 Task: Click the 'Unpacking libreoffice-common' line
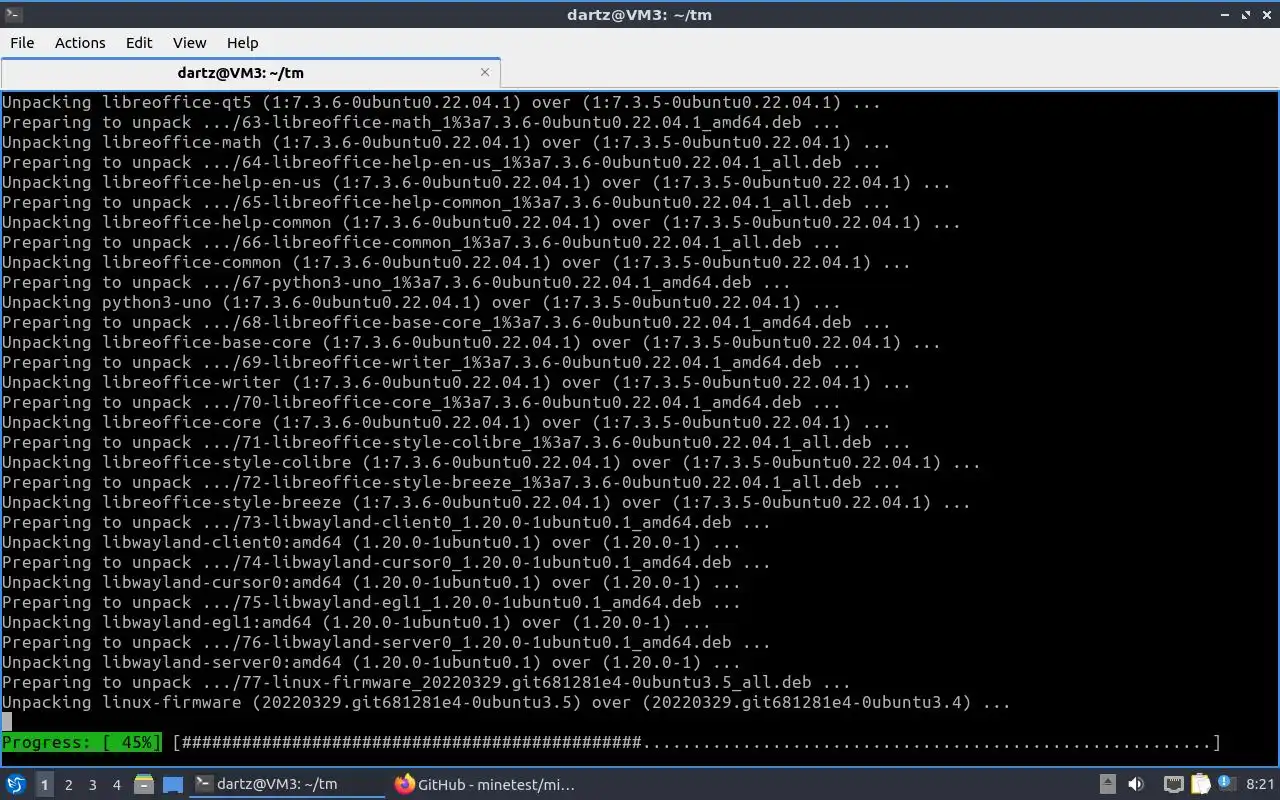coord(456,262)
